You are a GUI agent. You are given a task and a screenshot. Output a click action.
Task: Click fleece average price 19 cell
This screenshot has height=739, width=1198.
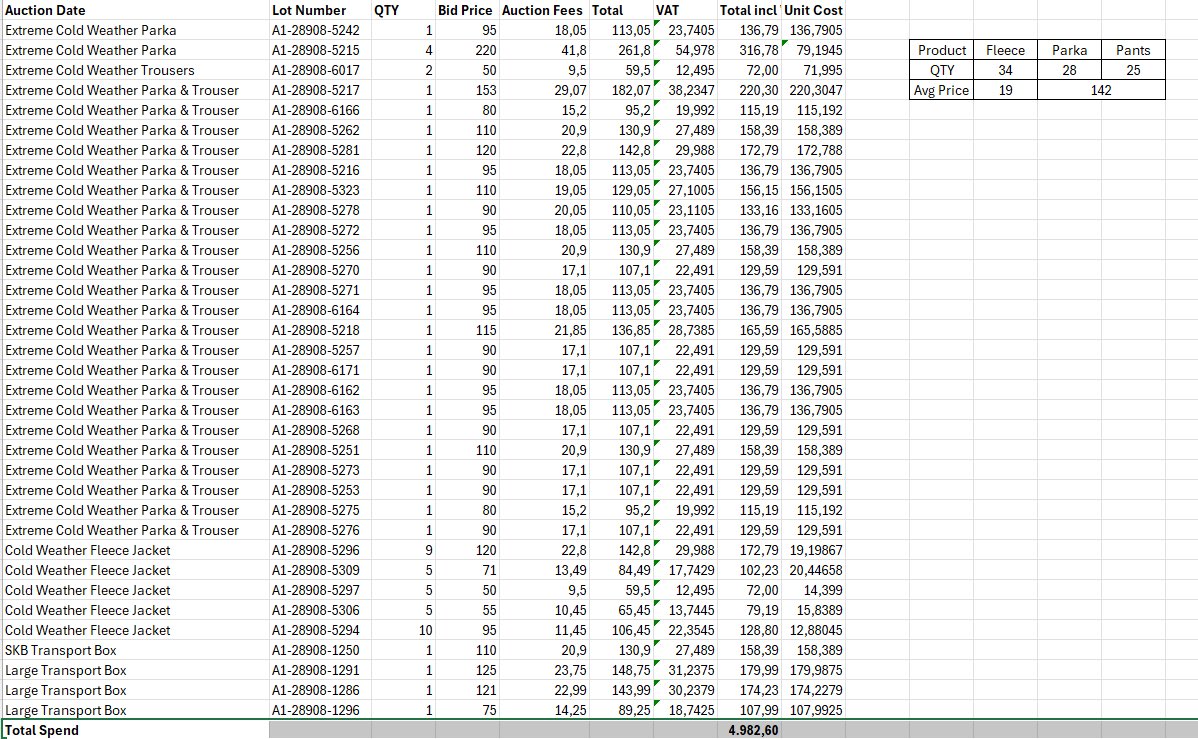pos(1005,90)
